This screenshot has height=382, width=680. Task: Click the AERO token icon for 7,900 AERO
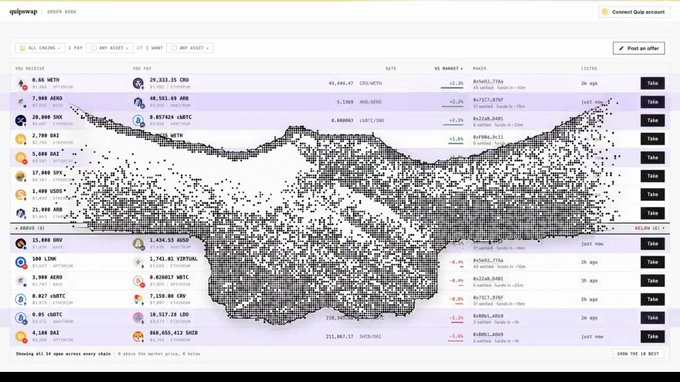click(21, 102)
